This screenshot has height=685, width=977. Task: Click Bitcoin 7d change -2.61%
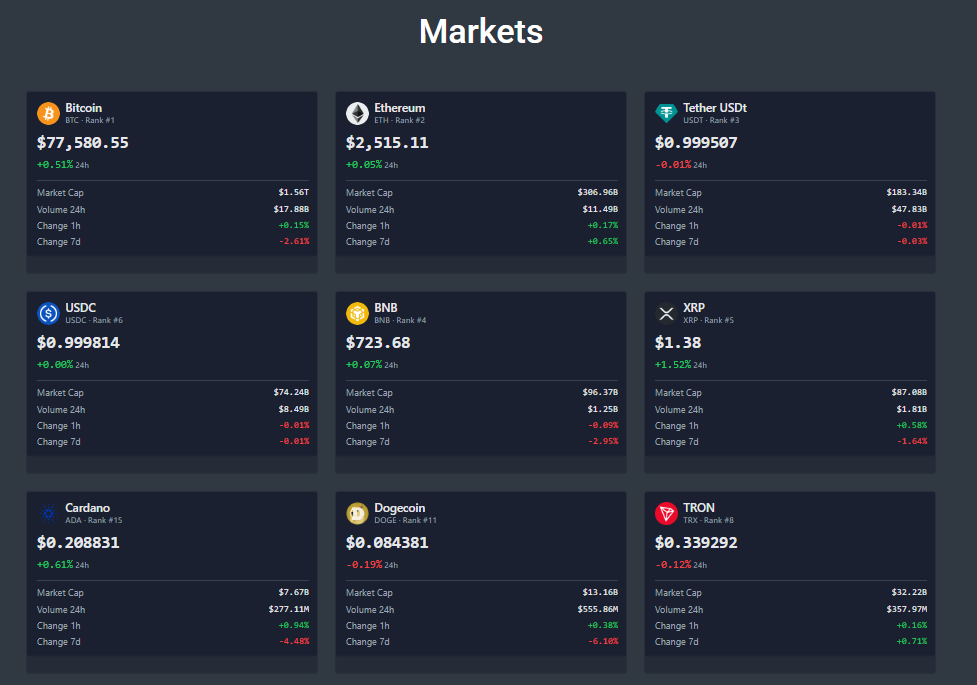coord(294,242)
